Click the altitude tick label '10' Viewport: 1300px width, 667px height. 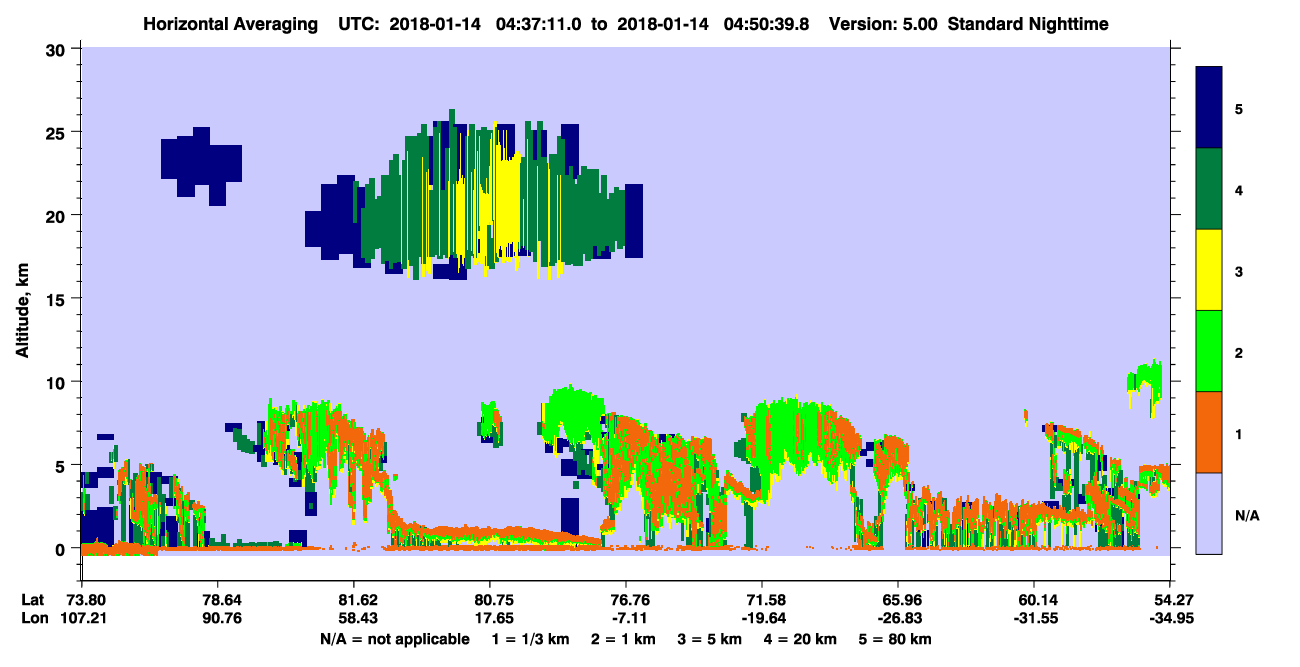pos(58,382)
